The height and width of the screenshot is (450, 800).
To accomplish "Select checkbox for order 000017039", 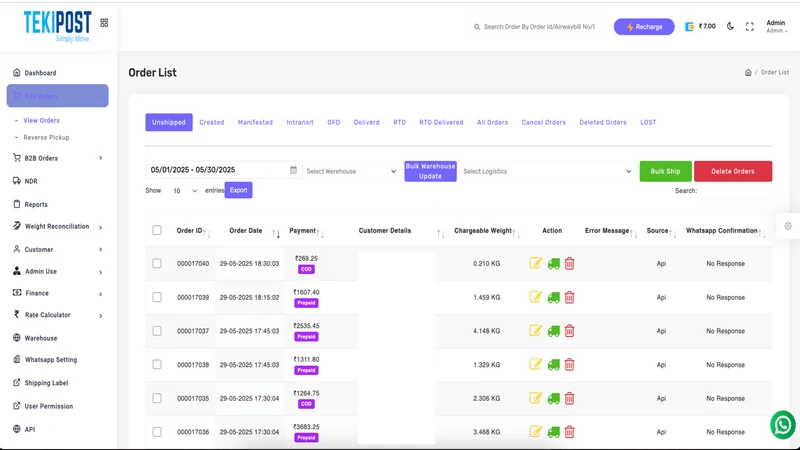I will (x=157, y=297).
